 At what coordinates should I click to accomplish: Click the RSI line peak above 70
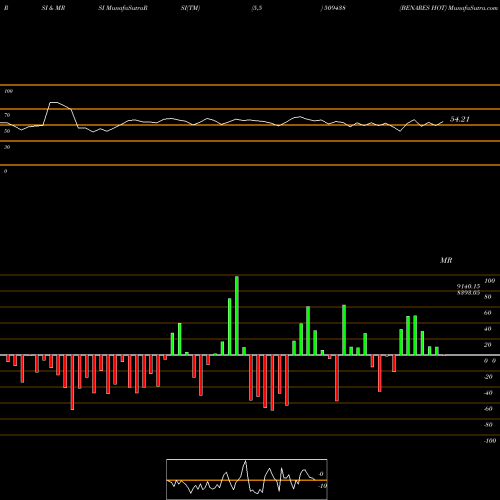[x=53, y=102]
